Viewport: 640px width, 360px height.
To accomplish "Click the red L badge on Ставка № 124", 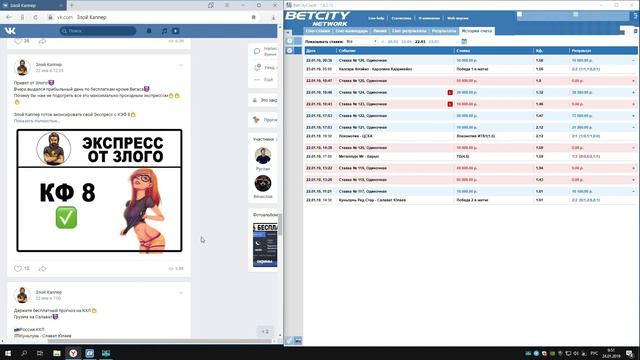I will 450,93.
